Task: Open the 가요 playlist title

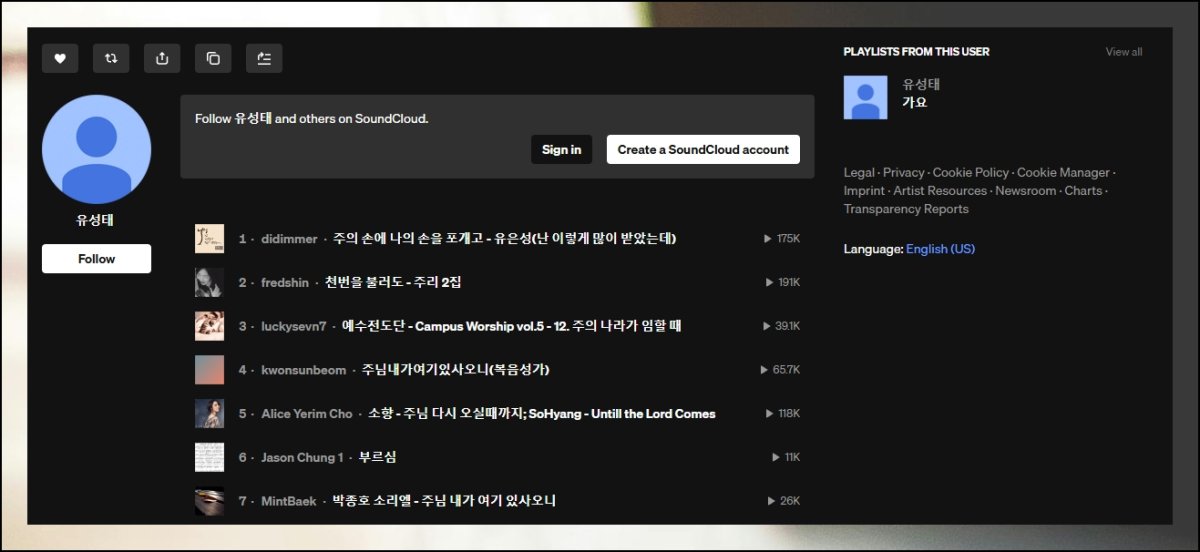Action: (x=914, y=102)
